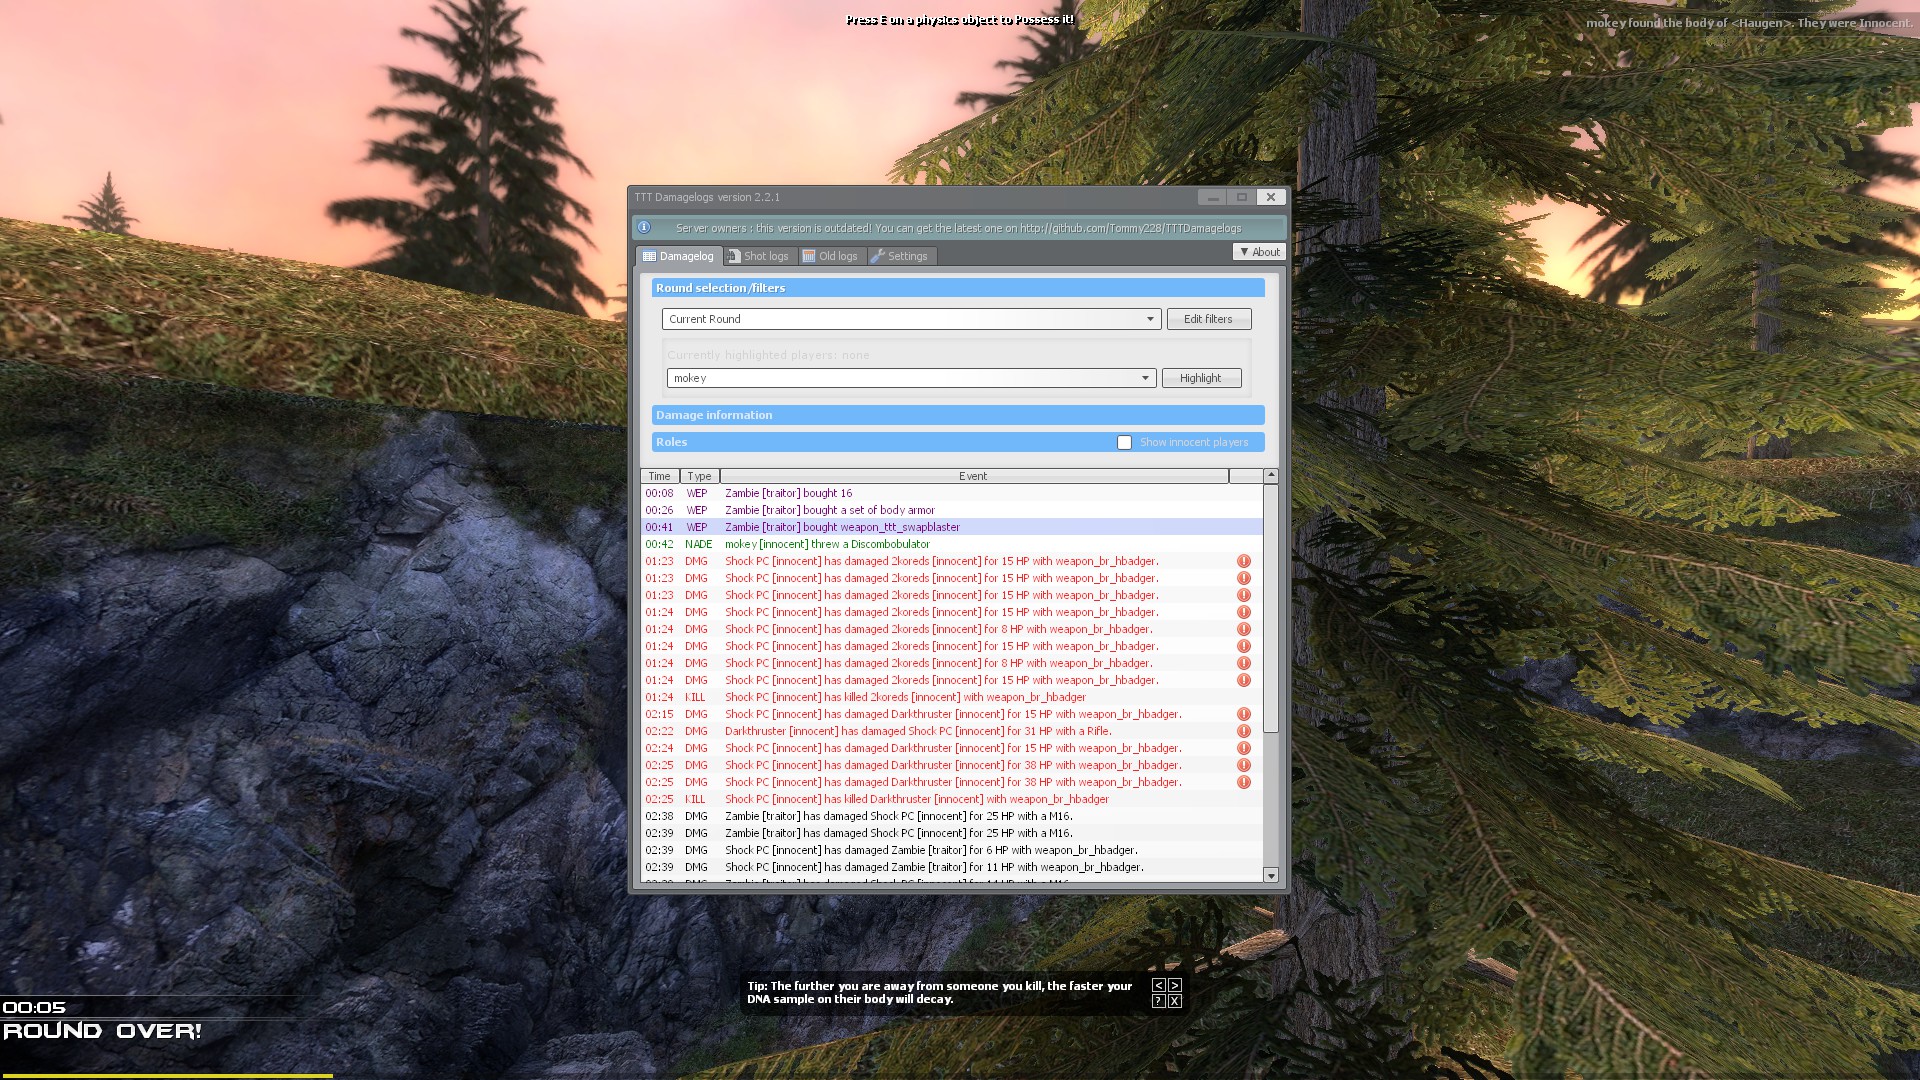This screenshot has height=1080, width=1920.
Task: Go to the previous tip with the < arrow
Action: (1158, 985)
